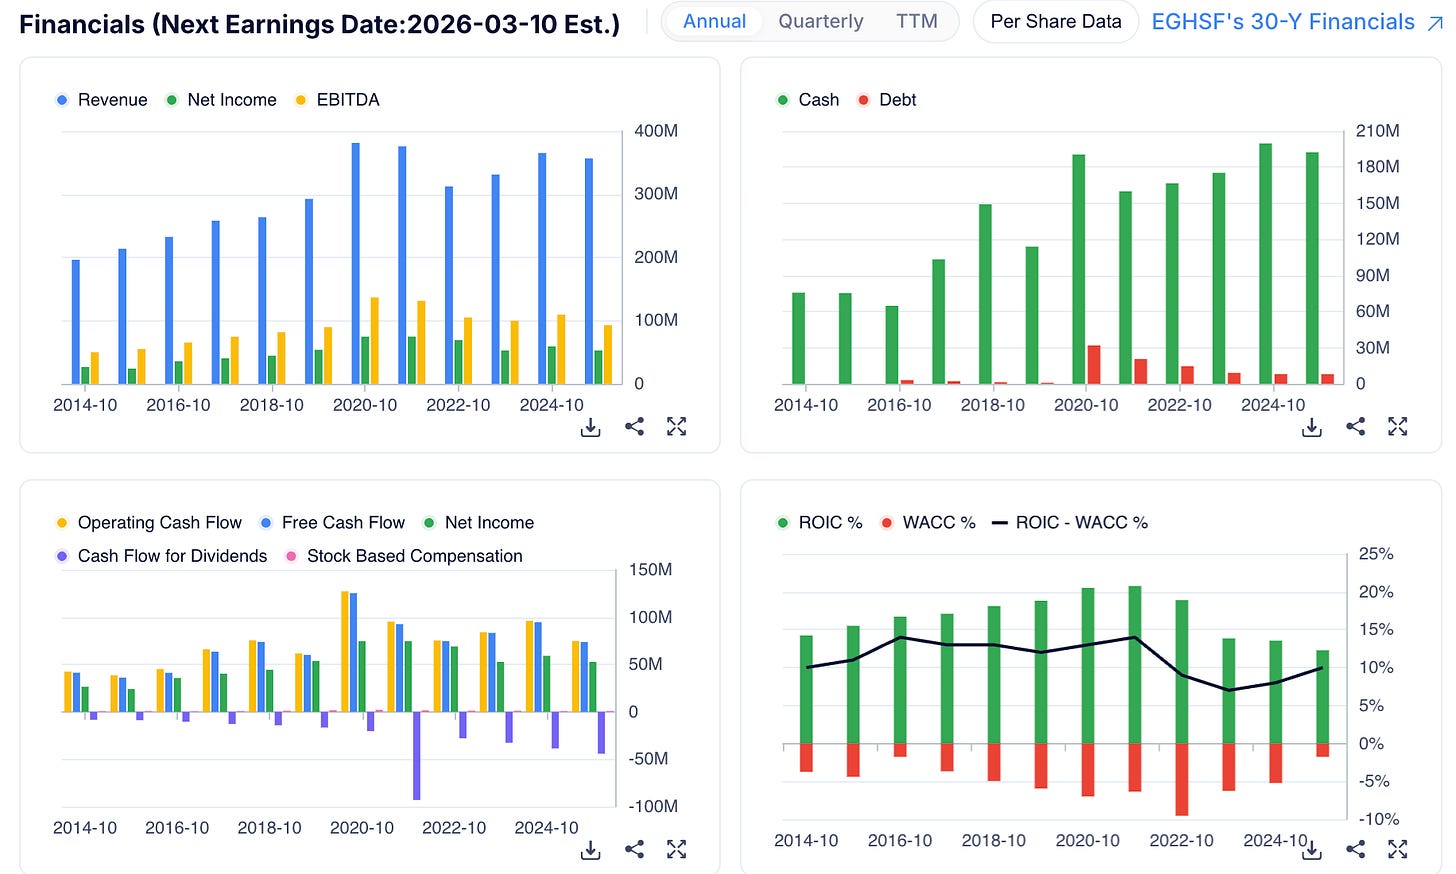Viewport: 1456px width, 874px height.
Task: Toggle the ROIC % legend series
Action: pyautogui.click(x=820, y=523)
